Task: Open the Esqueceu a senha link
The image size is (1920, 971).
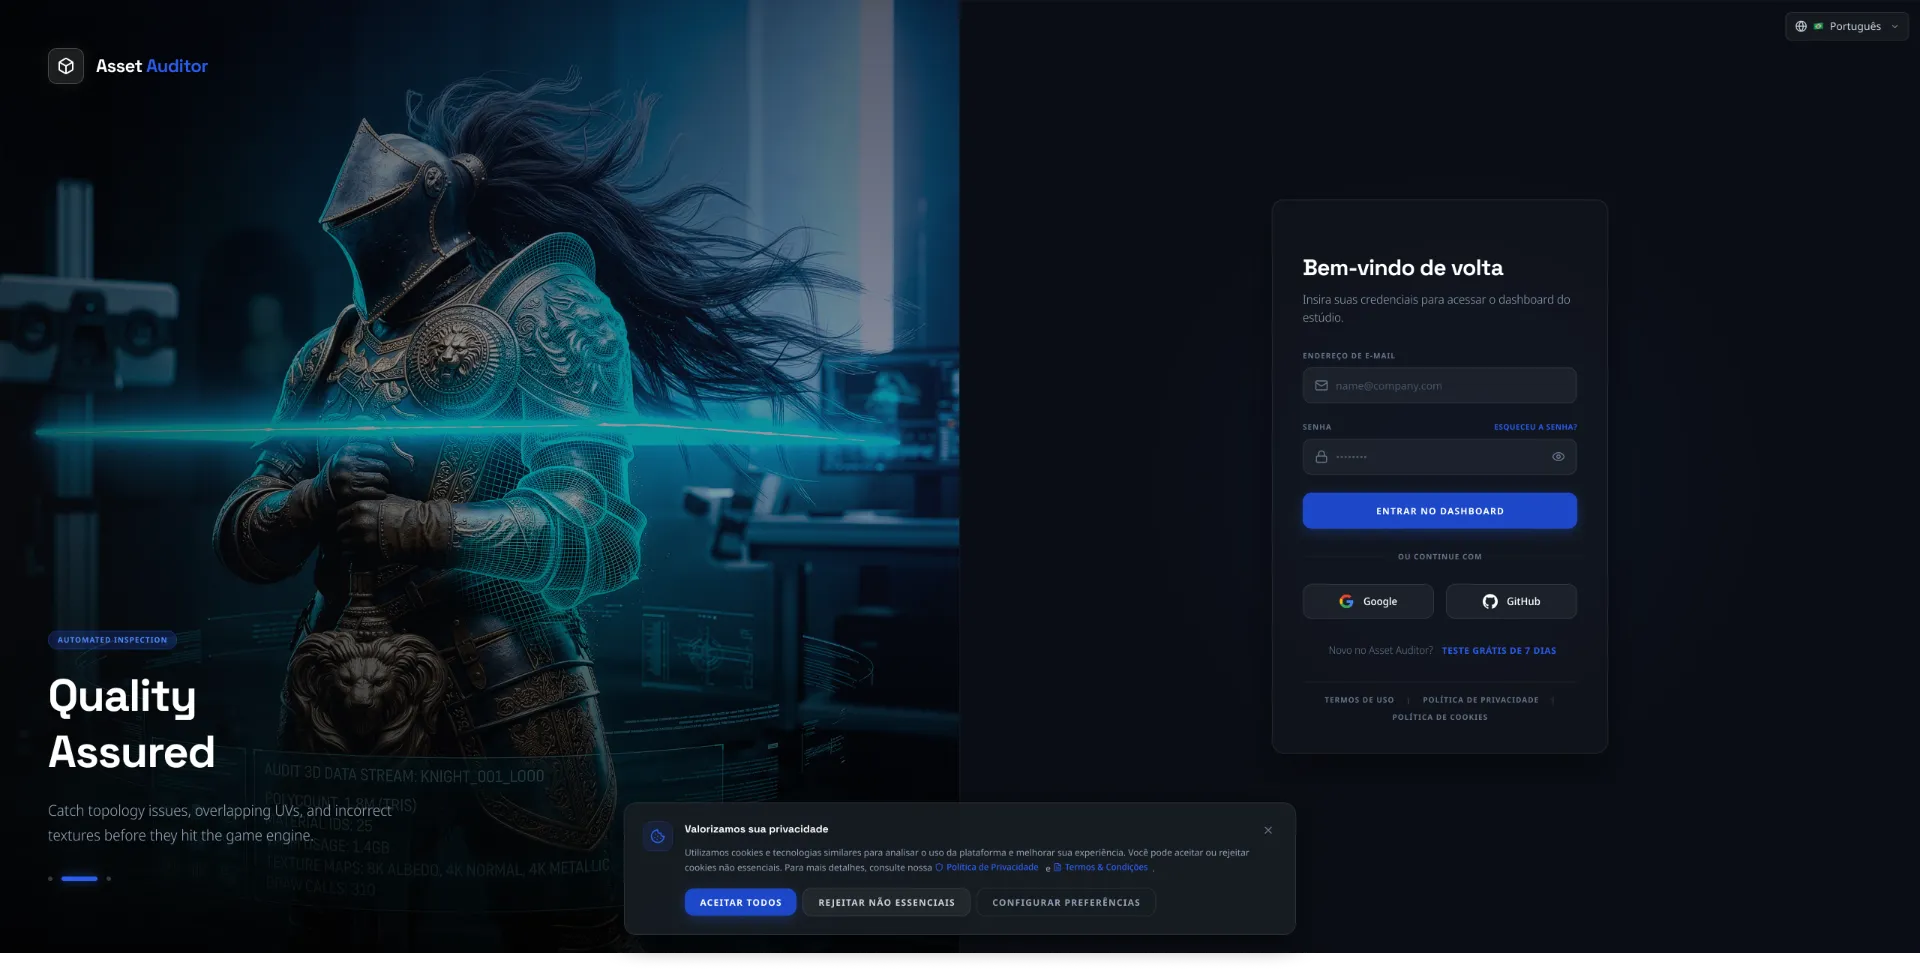Action: pos(1535,427)
